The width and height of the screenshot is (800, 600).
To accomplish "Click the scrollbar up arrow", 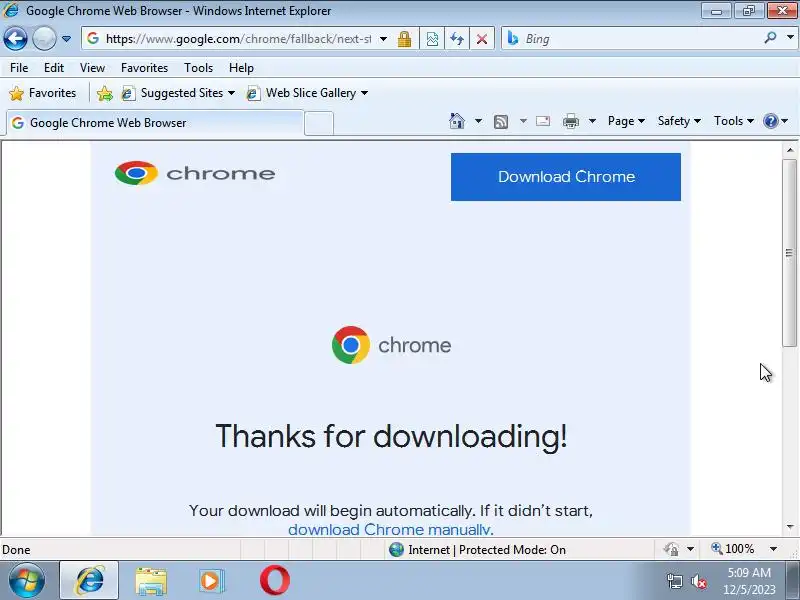I will point(790,150).
